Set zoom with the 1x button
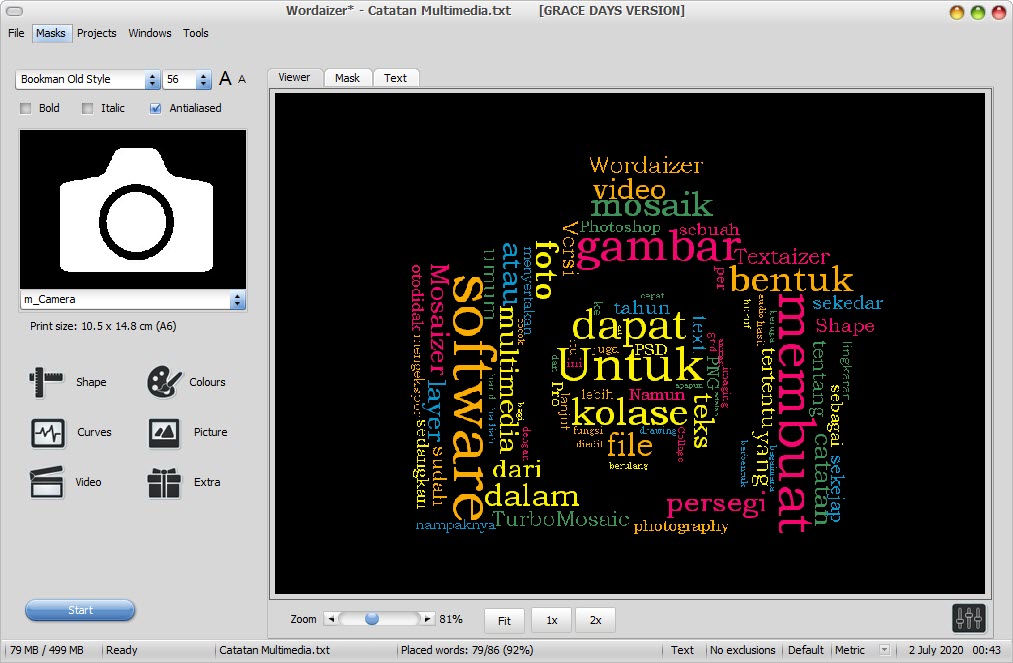The height and width of the screenshot is (663, 1013). (x=552, y=620)
